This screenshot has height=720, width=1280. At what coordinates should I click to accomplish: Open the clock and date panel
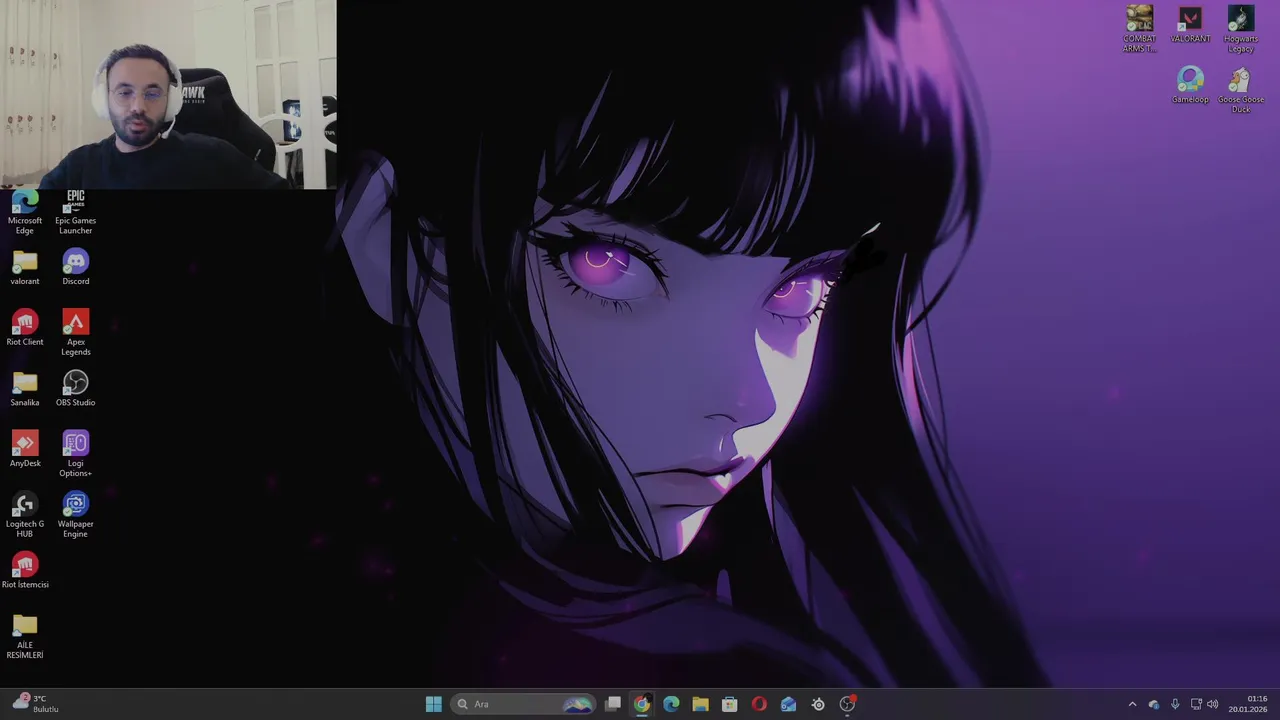(1249, 704)
